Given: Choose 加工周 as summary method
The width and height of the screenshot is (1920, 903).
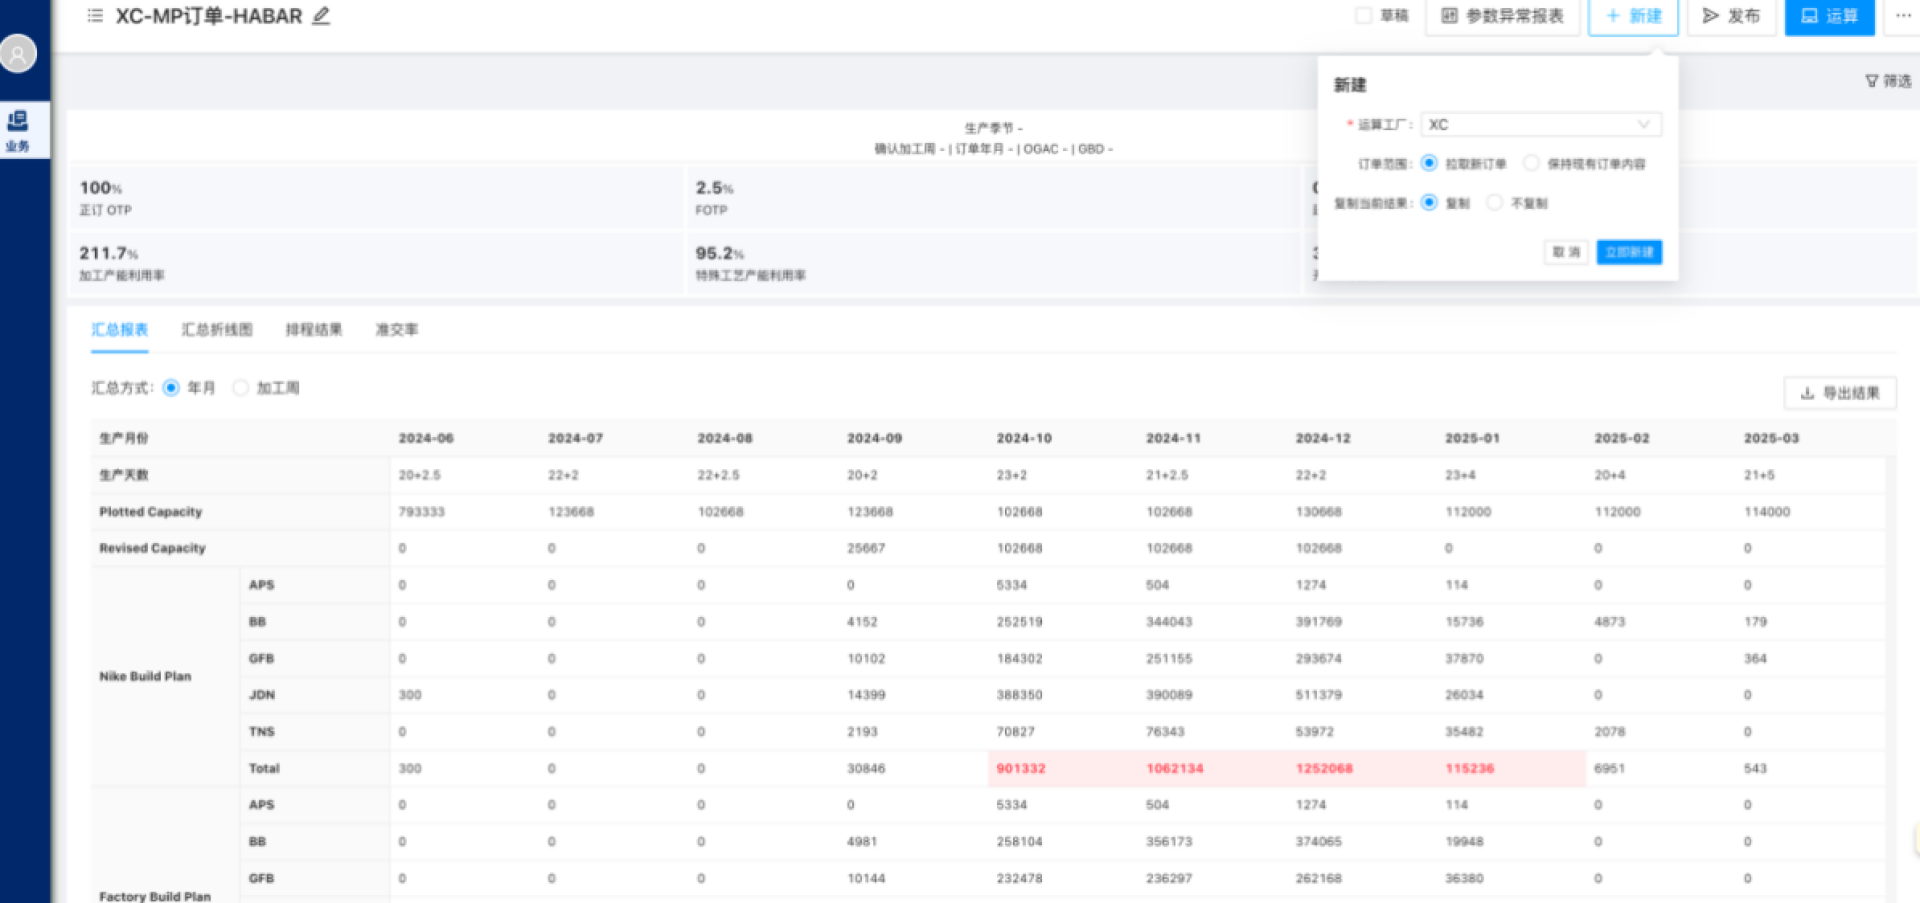Looking at the screenshot, I should pos(241,388).
